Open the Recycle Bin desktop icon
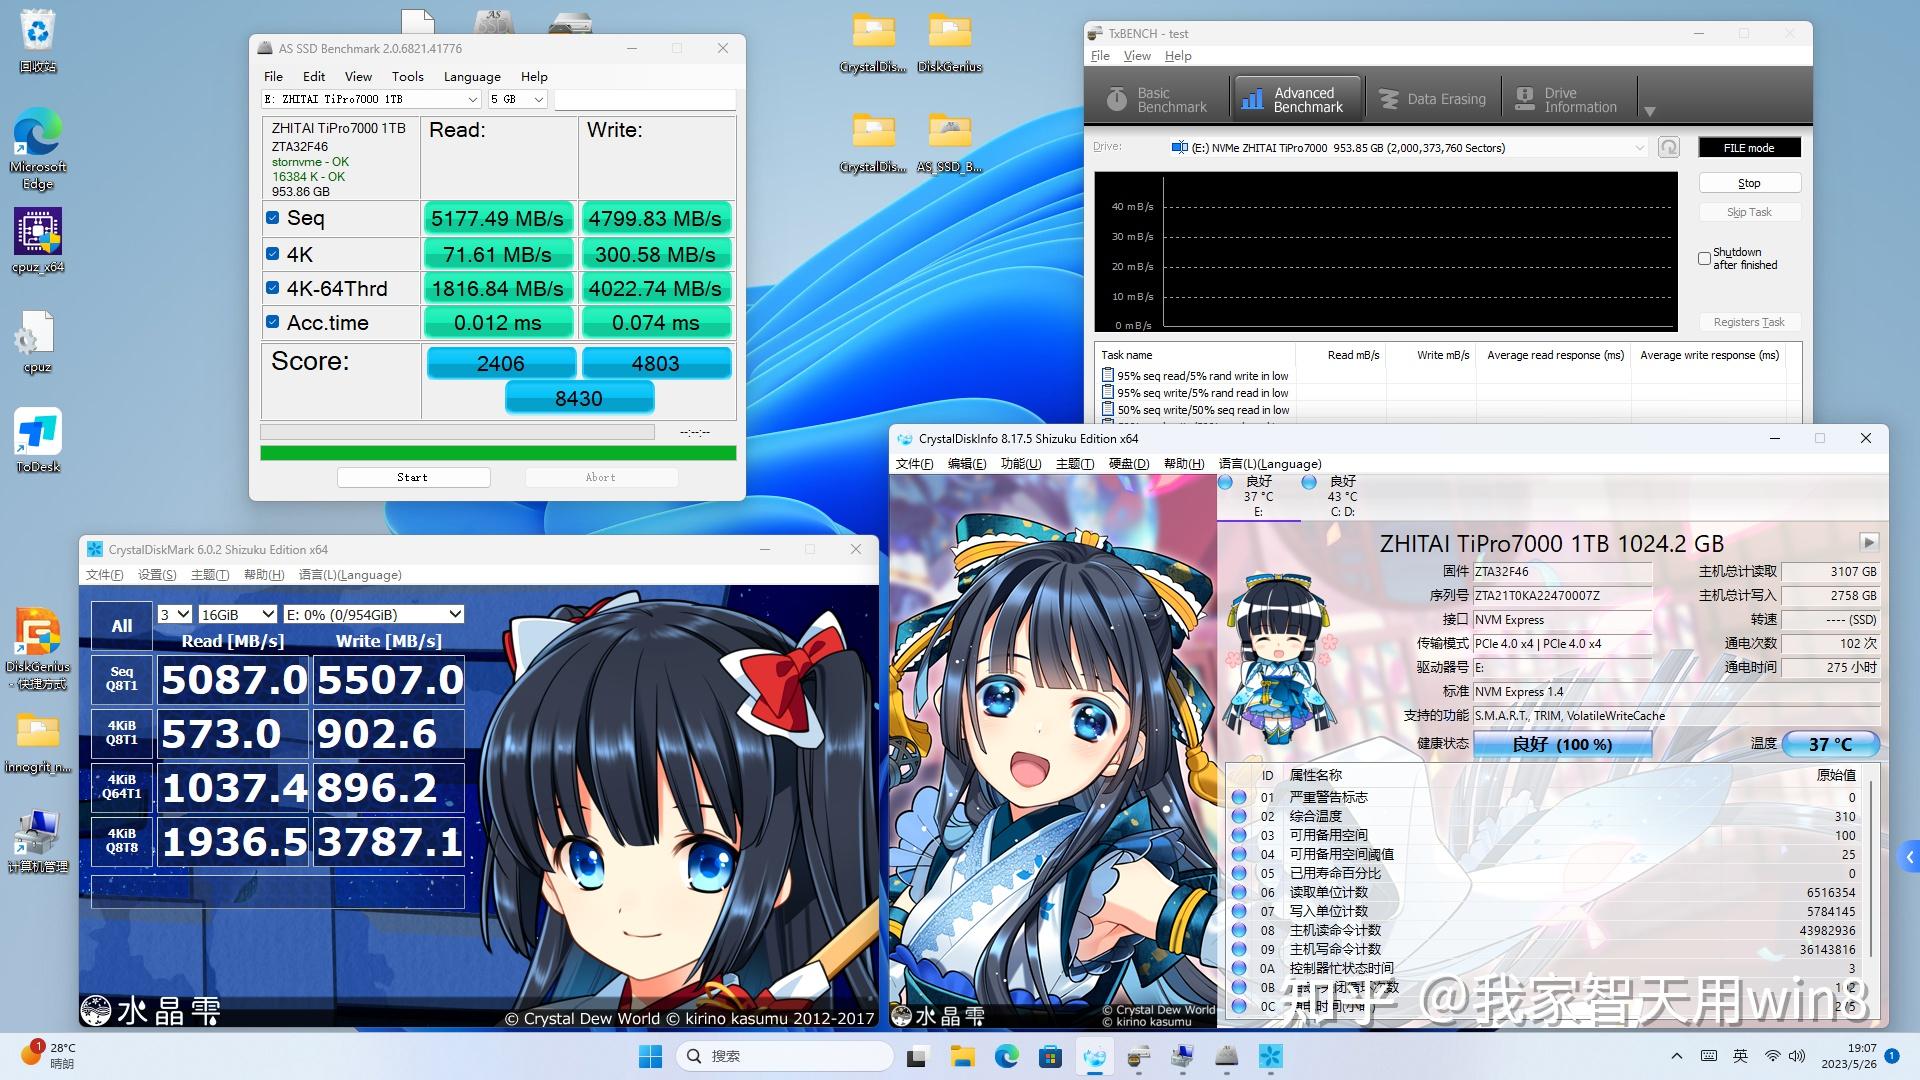The width and height of the screenshot is (1920, 1080). pyautogui.click(x=37, y=33)
